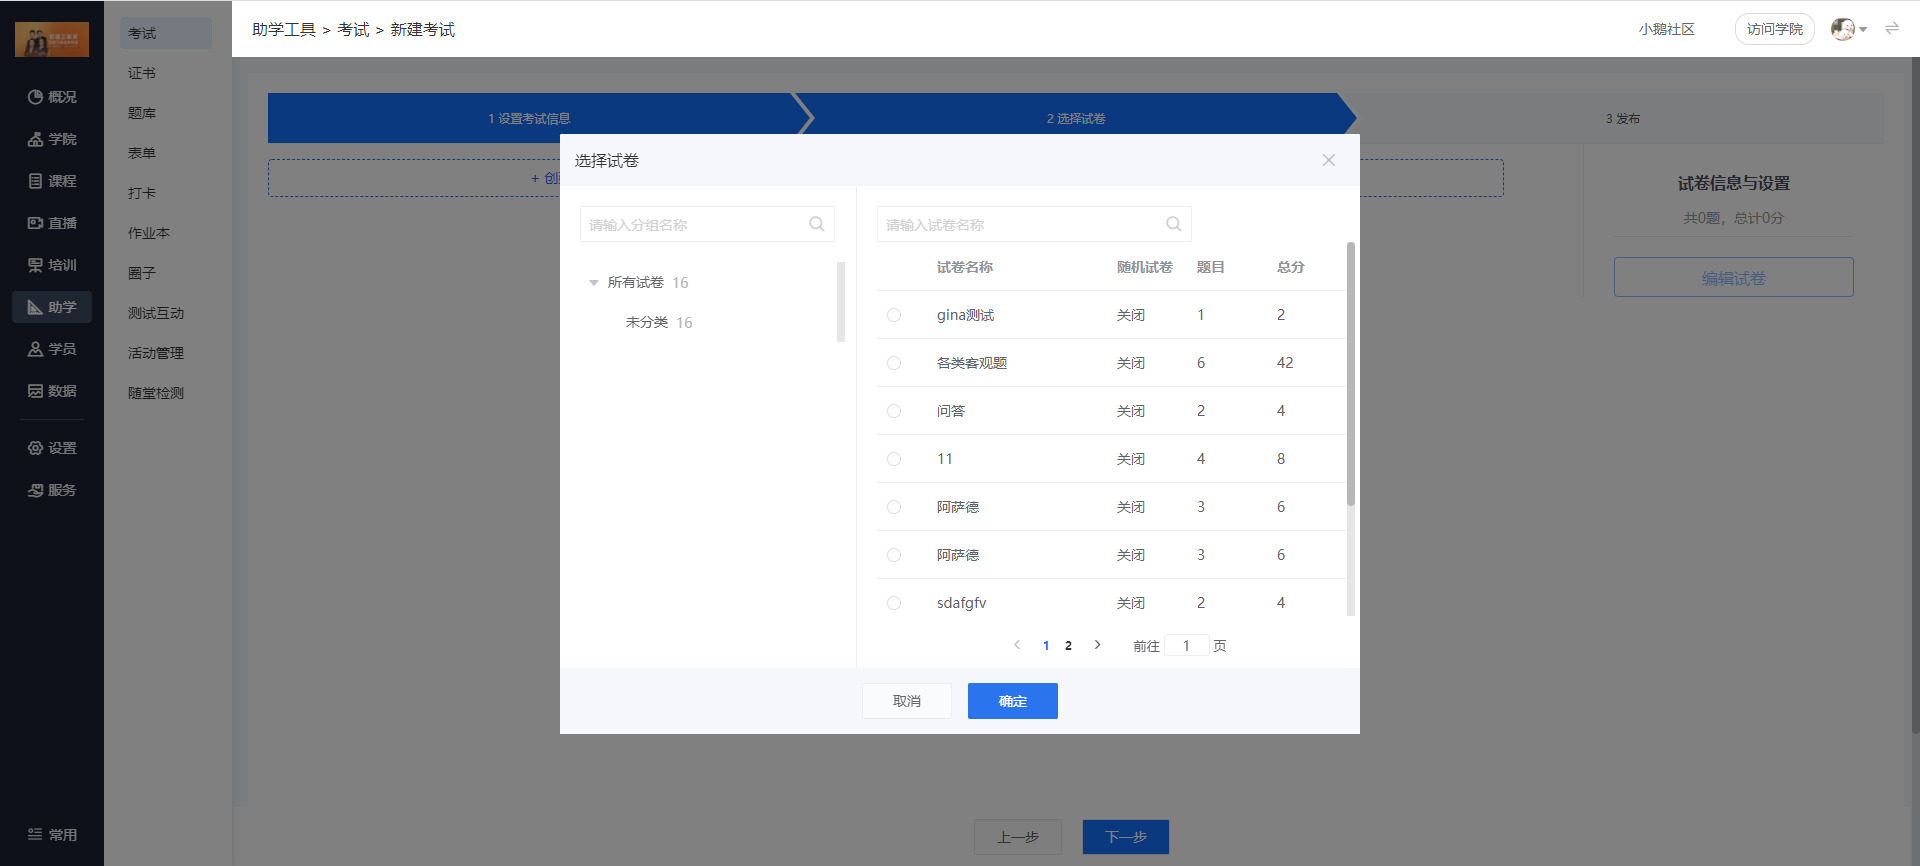Open the 概况 overview sidebar icon

(x=35, y=97)
